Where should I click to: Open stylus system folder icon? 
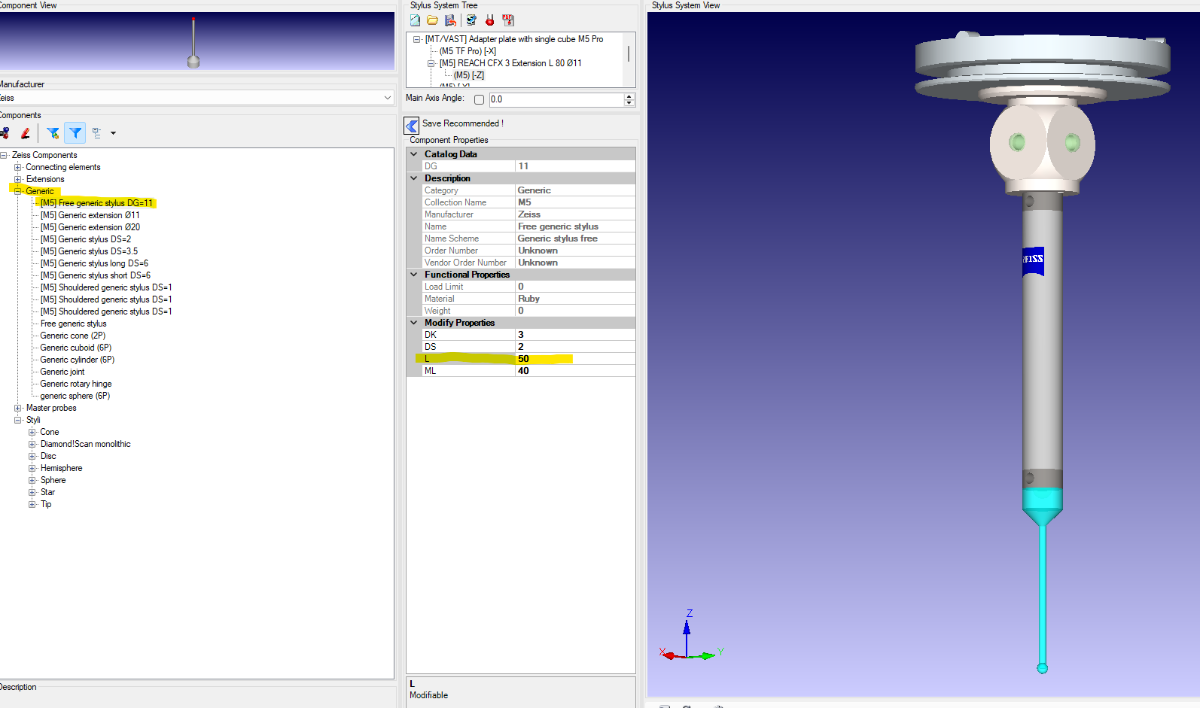[x=432, y=20]
